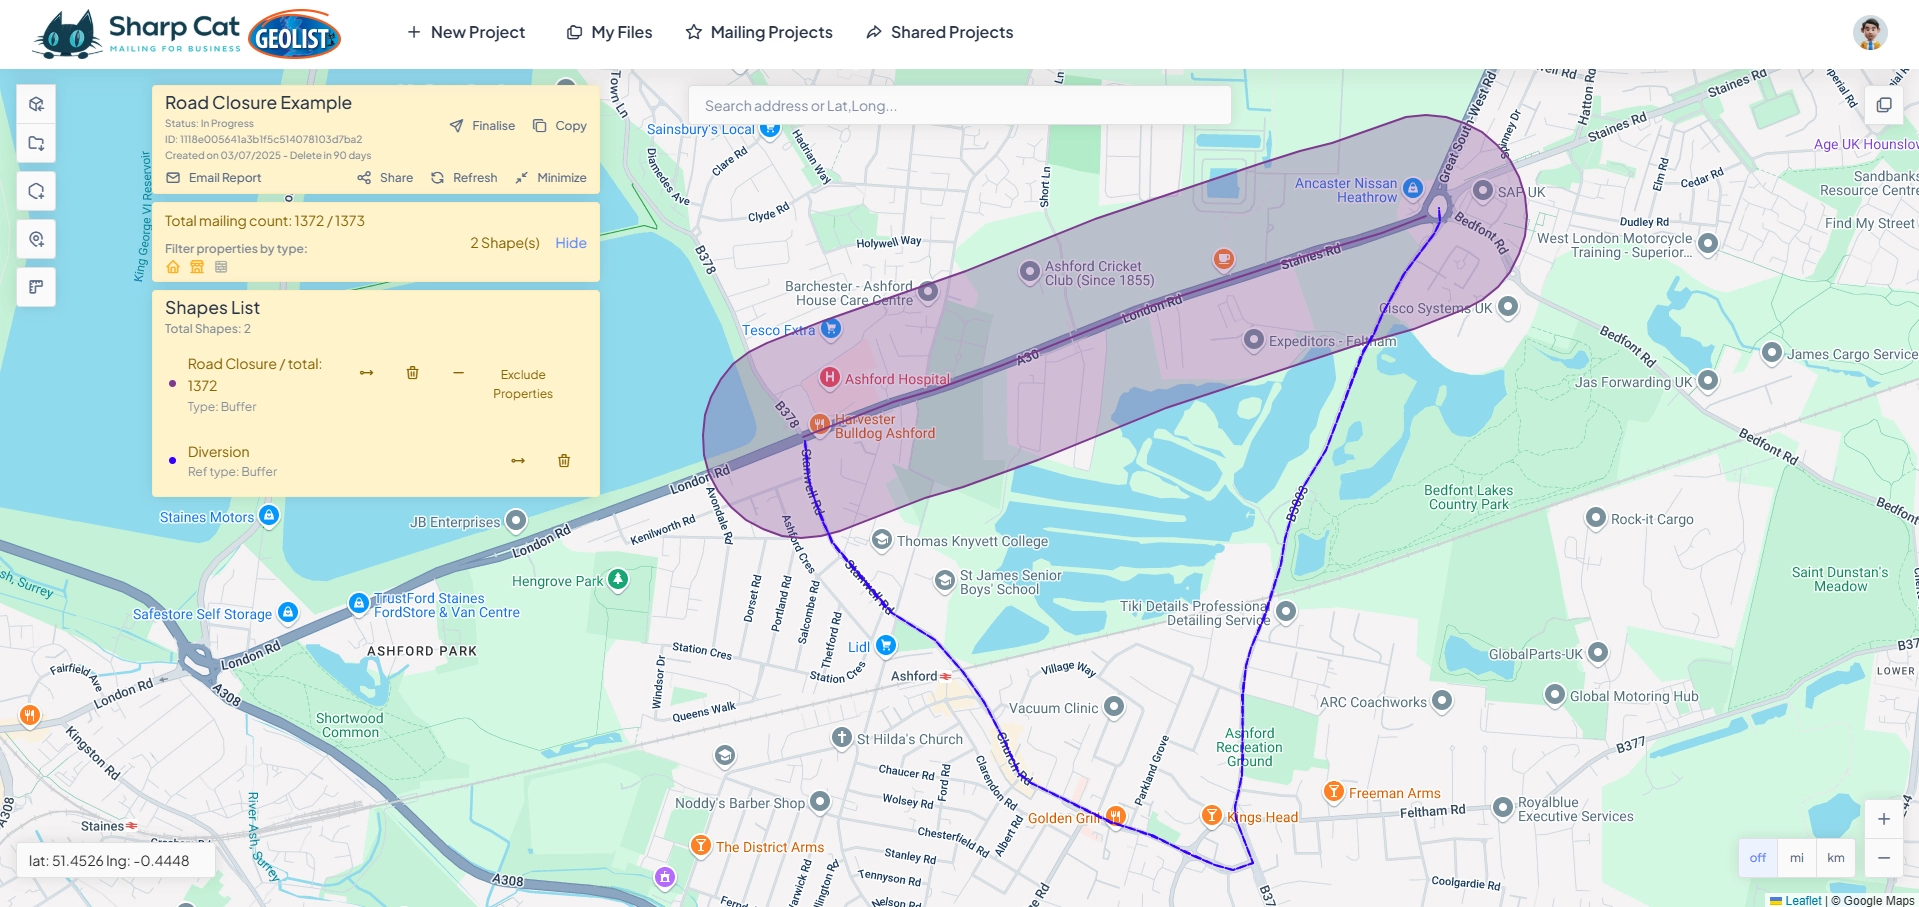
Task: Click the Rock-it Cargo marker
Action: pyautogui.click(x=1596, y=518)
